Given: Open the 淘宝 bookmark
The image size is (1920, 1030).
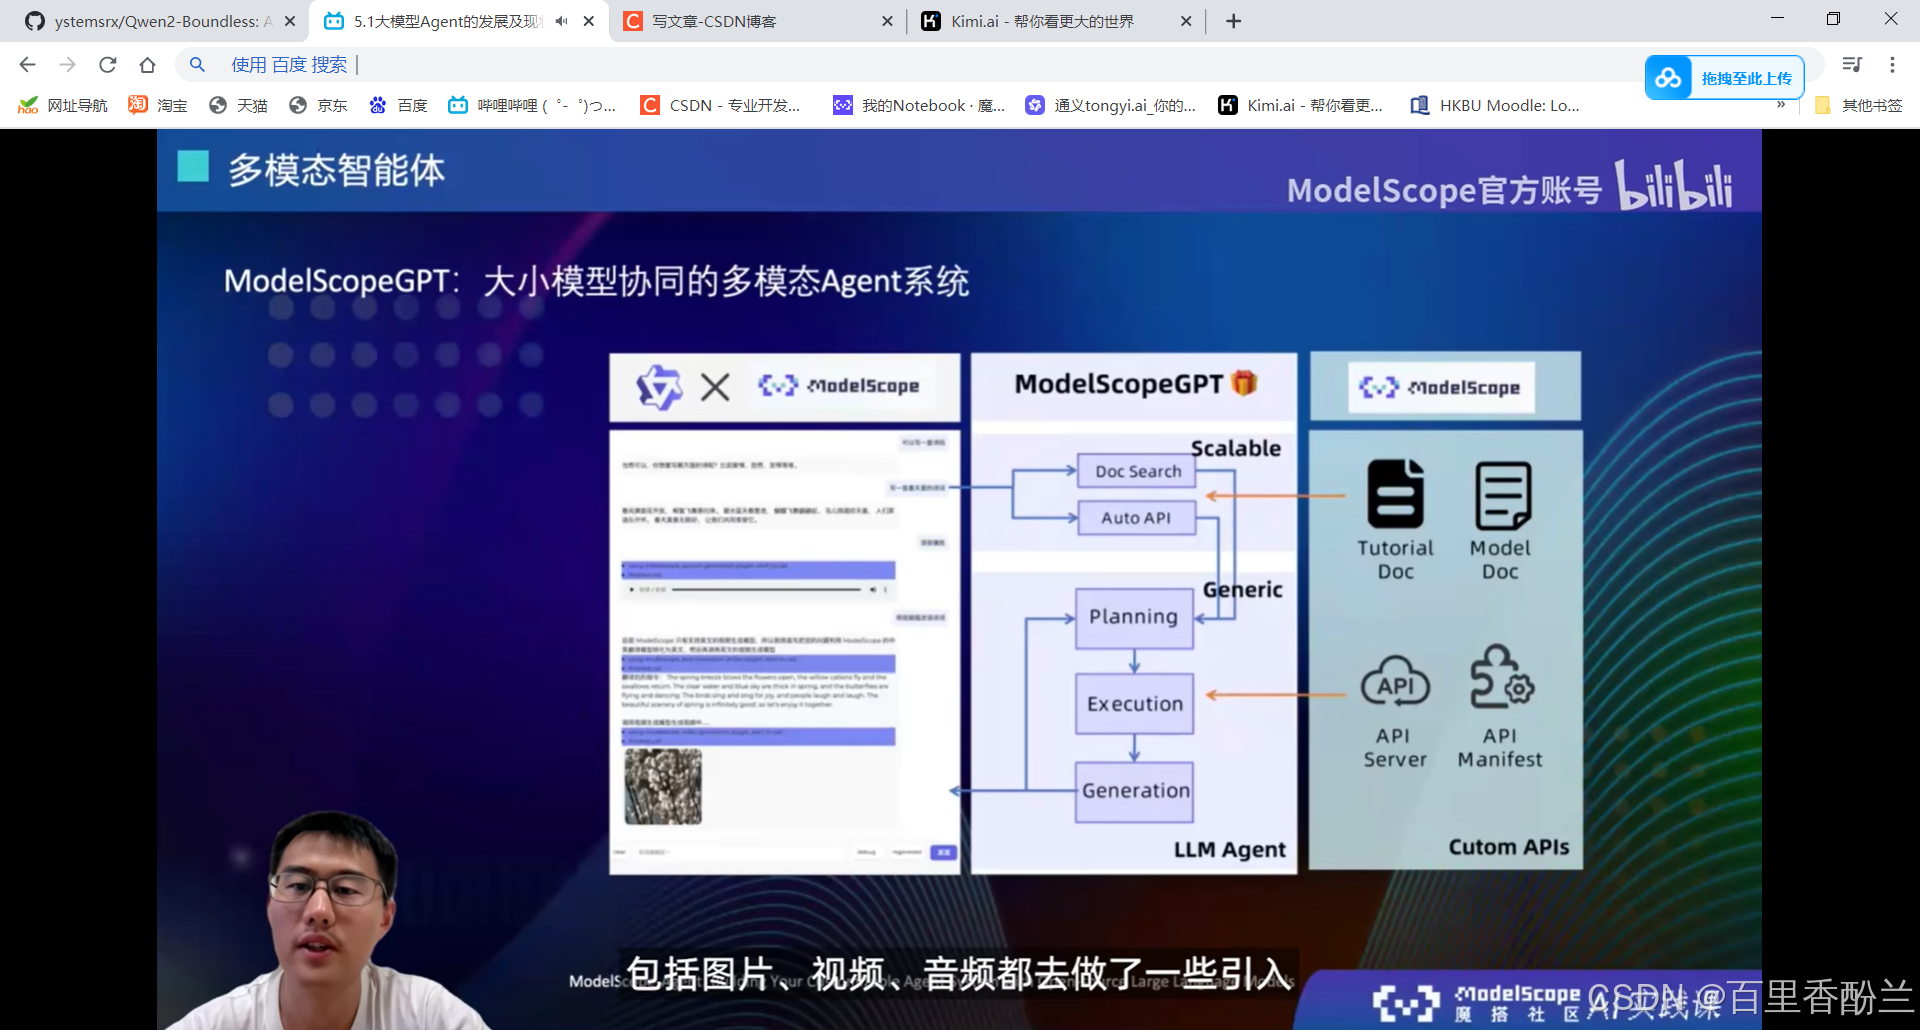Looking at the screenshot, I should [x=158, y=105].
